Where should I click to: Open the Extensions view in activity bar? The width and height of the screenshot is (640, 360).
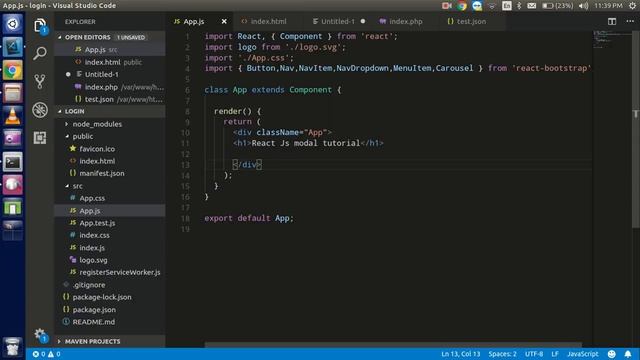coord(40,138)
